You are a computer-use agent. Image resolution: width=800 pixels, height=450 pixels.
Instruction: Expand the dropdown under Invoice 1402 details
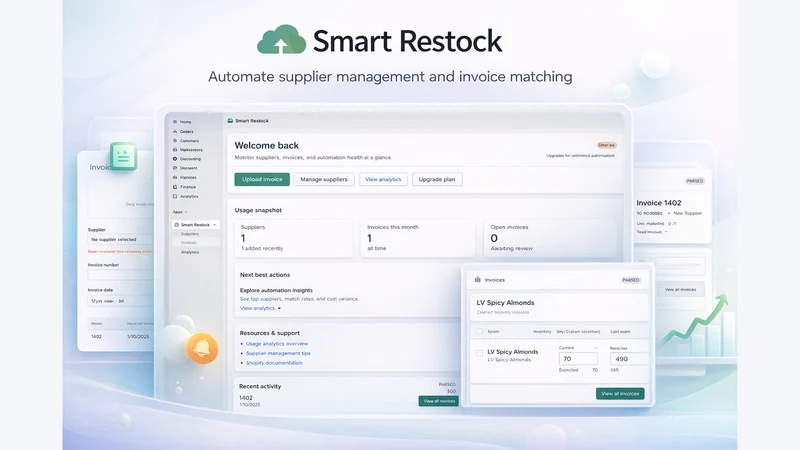click(666, 232)
